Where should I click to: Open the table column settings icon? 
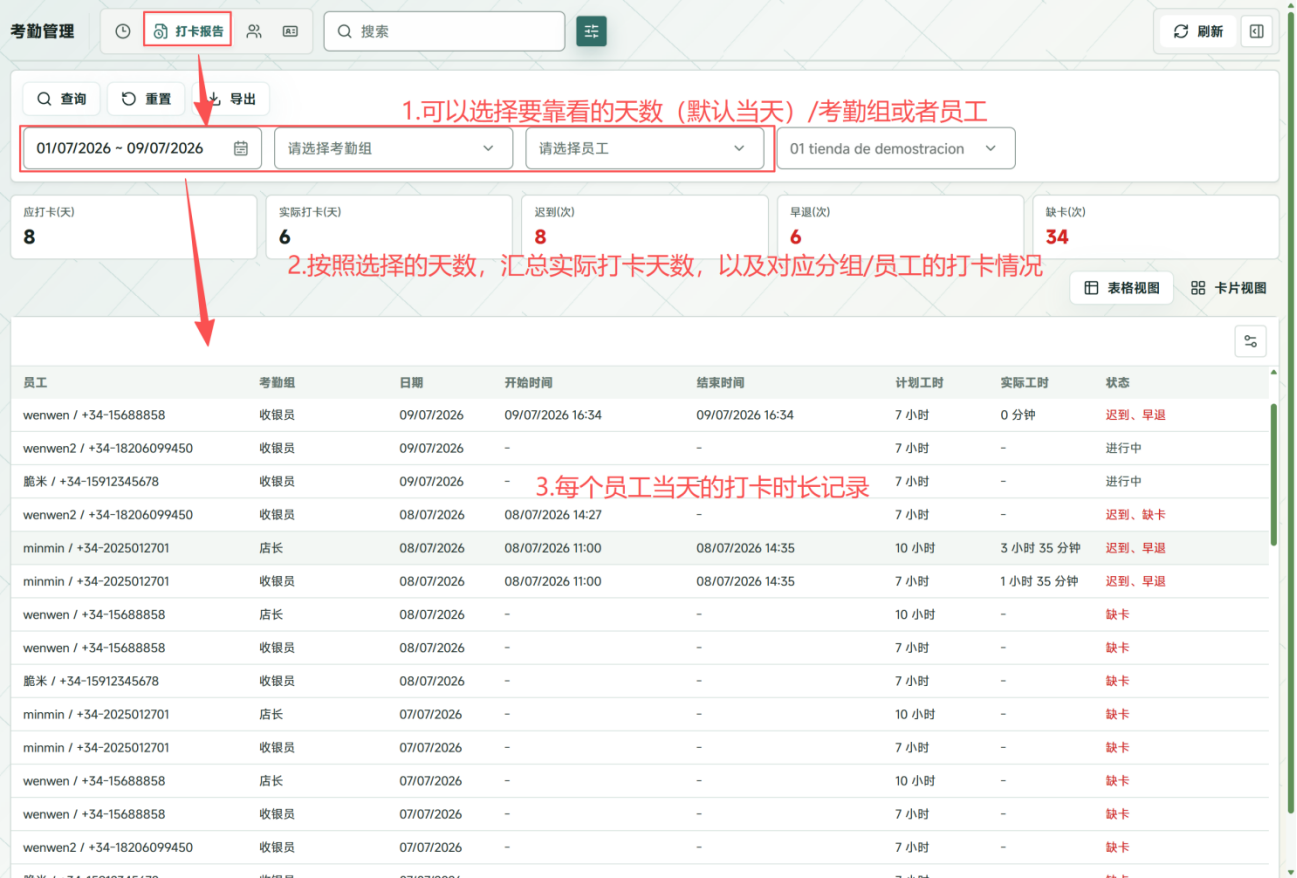pyautogui.click(x=1251, y=342)
